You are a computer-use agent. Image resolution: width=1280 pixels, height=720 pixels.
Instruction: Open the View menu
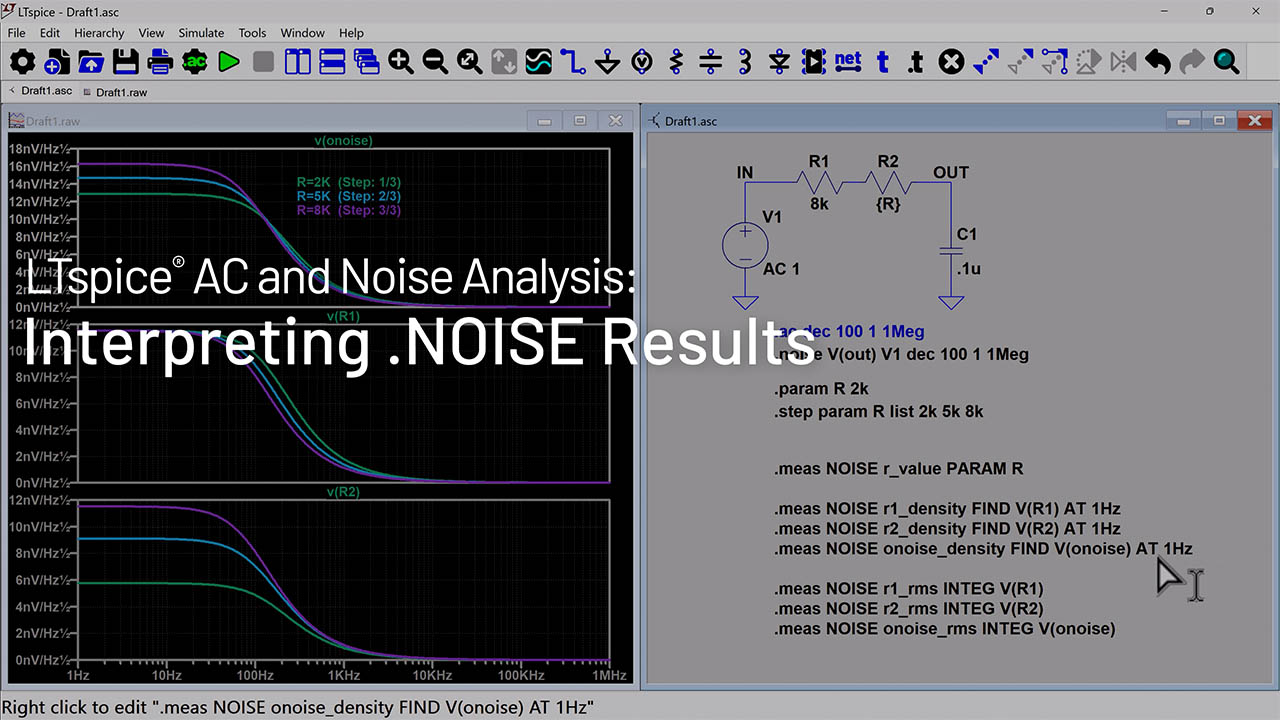point(152,33)
